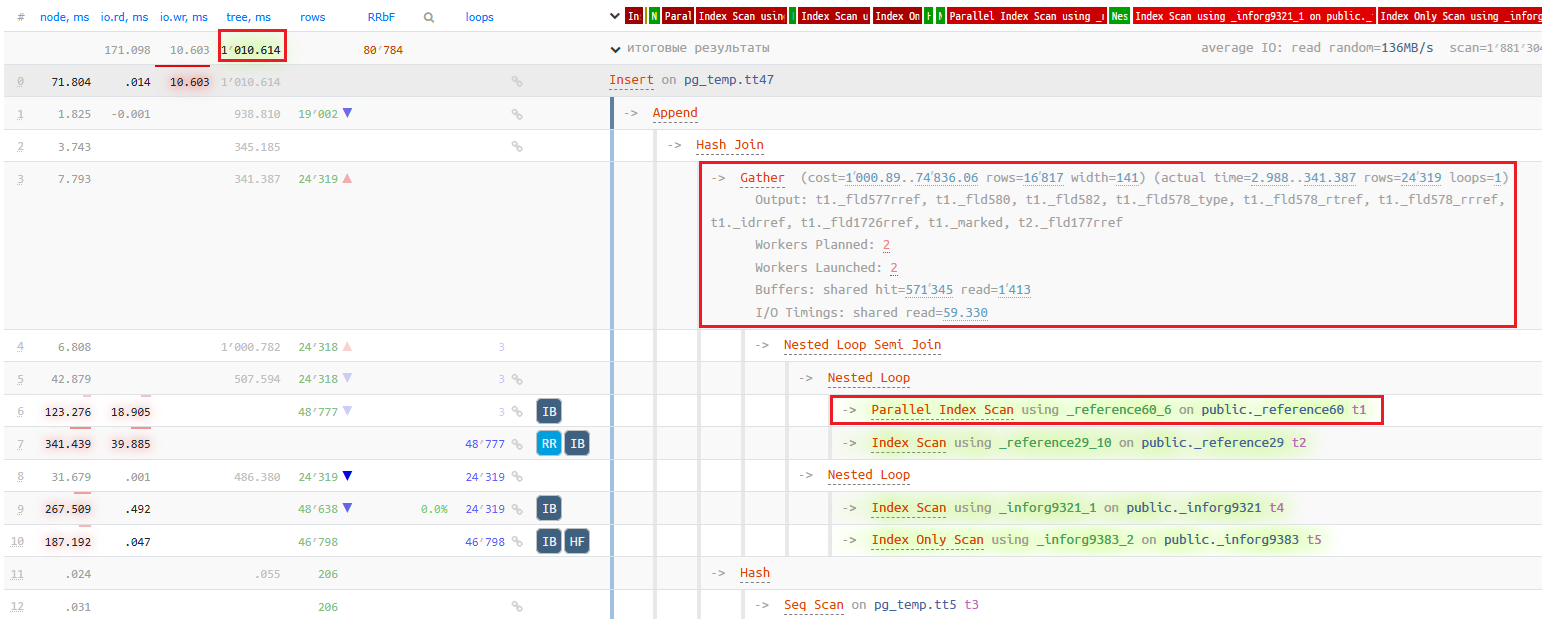This screenshot has height=619, width=1542.
Task: Click pink triangle beside 24'318 in row 4
Action: coord(347,346)
